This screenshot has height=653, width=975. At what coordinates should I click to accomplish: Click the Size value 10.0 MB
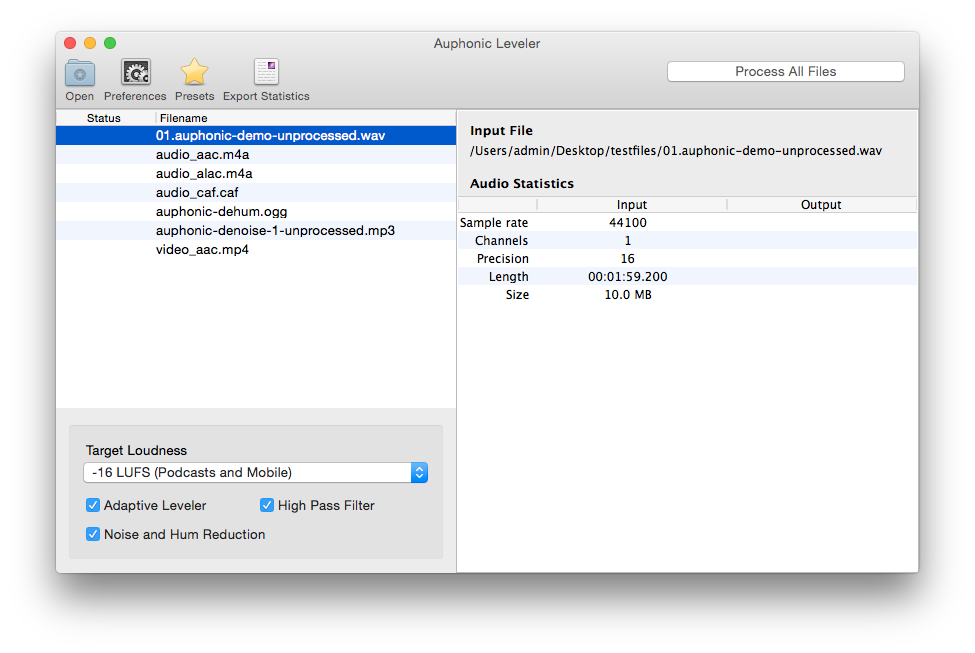pyautogui.click(x=628, y=295)
